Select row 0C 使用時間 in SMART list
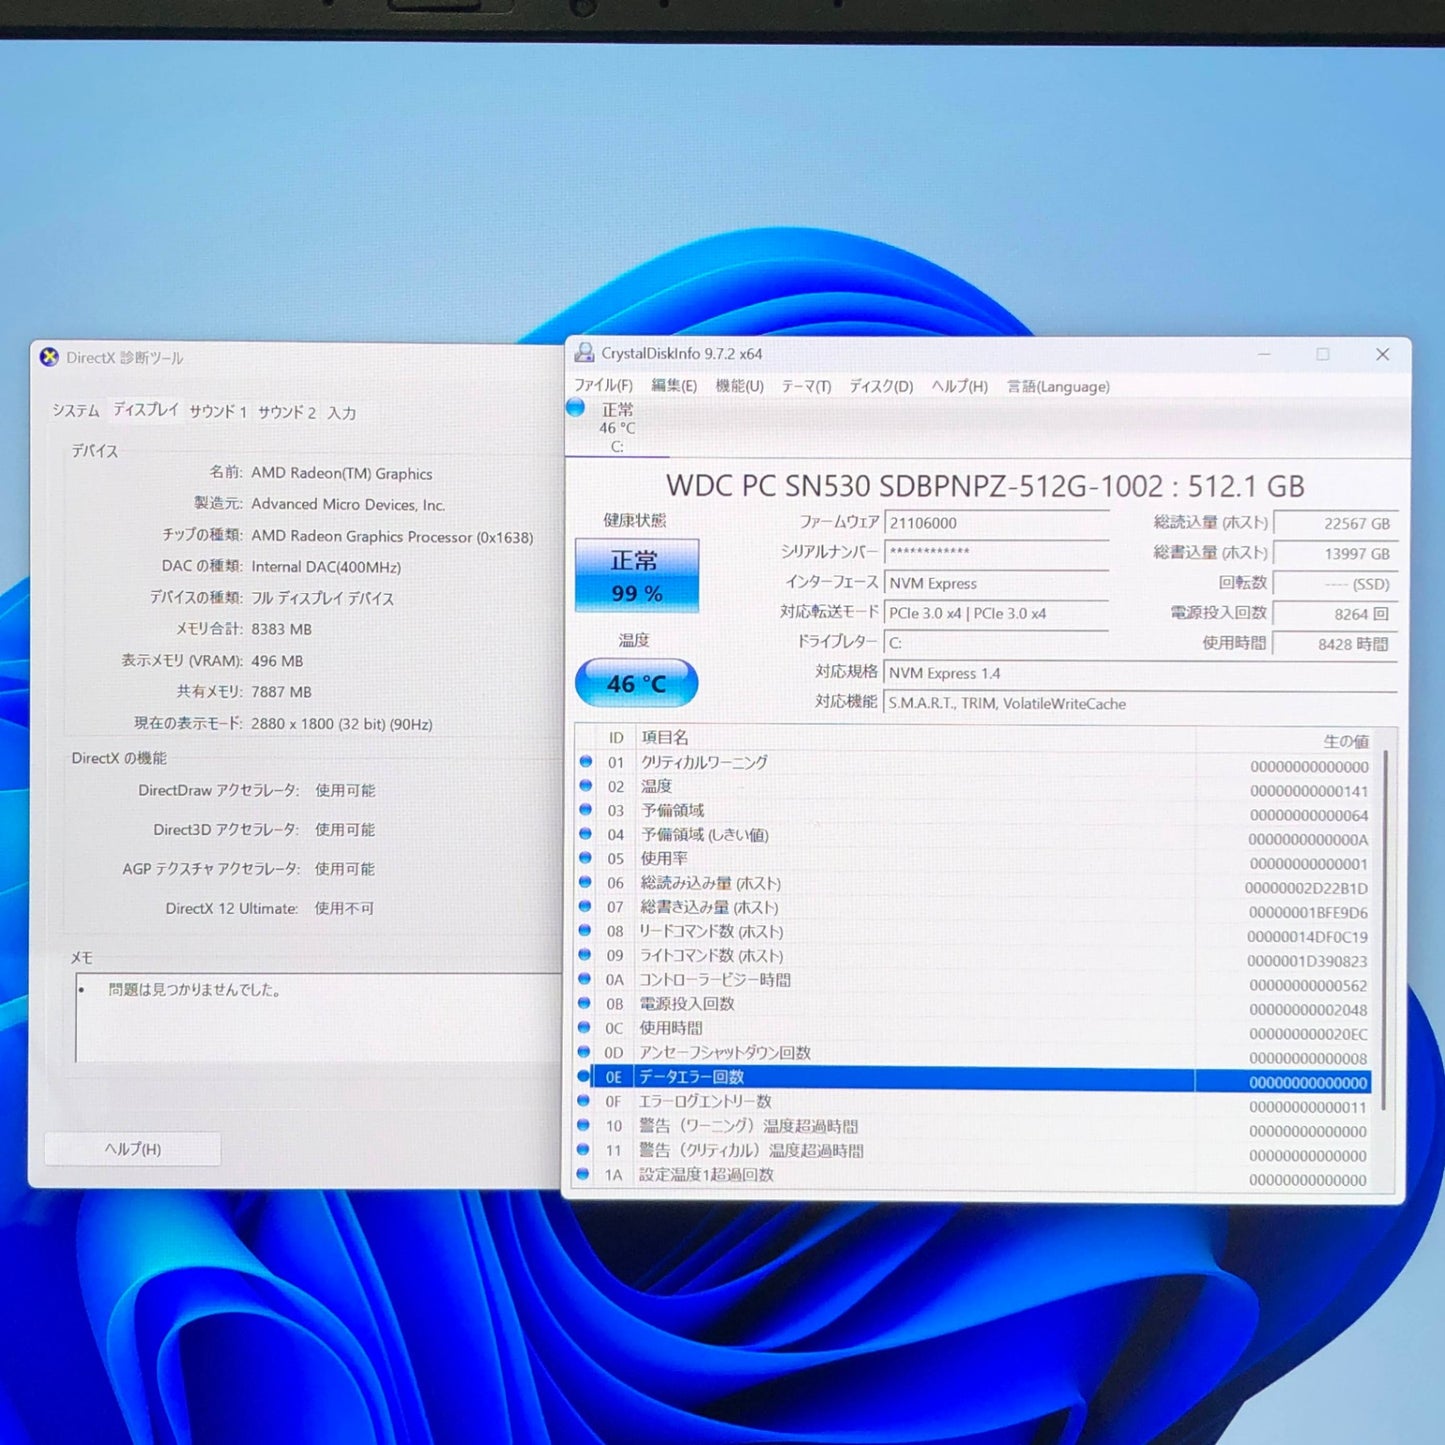Image resolution: width=1445 pixels, height=1445 pixels. click(x=974, y=1029)
